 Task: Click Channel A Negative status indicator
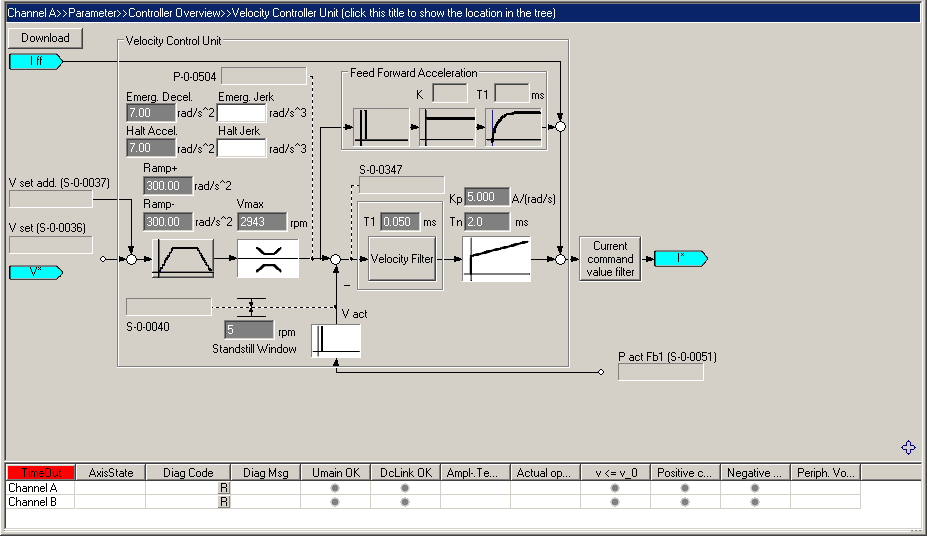(x=754, y=488)
